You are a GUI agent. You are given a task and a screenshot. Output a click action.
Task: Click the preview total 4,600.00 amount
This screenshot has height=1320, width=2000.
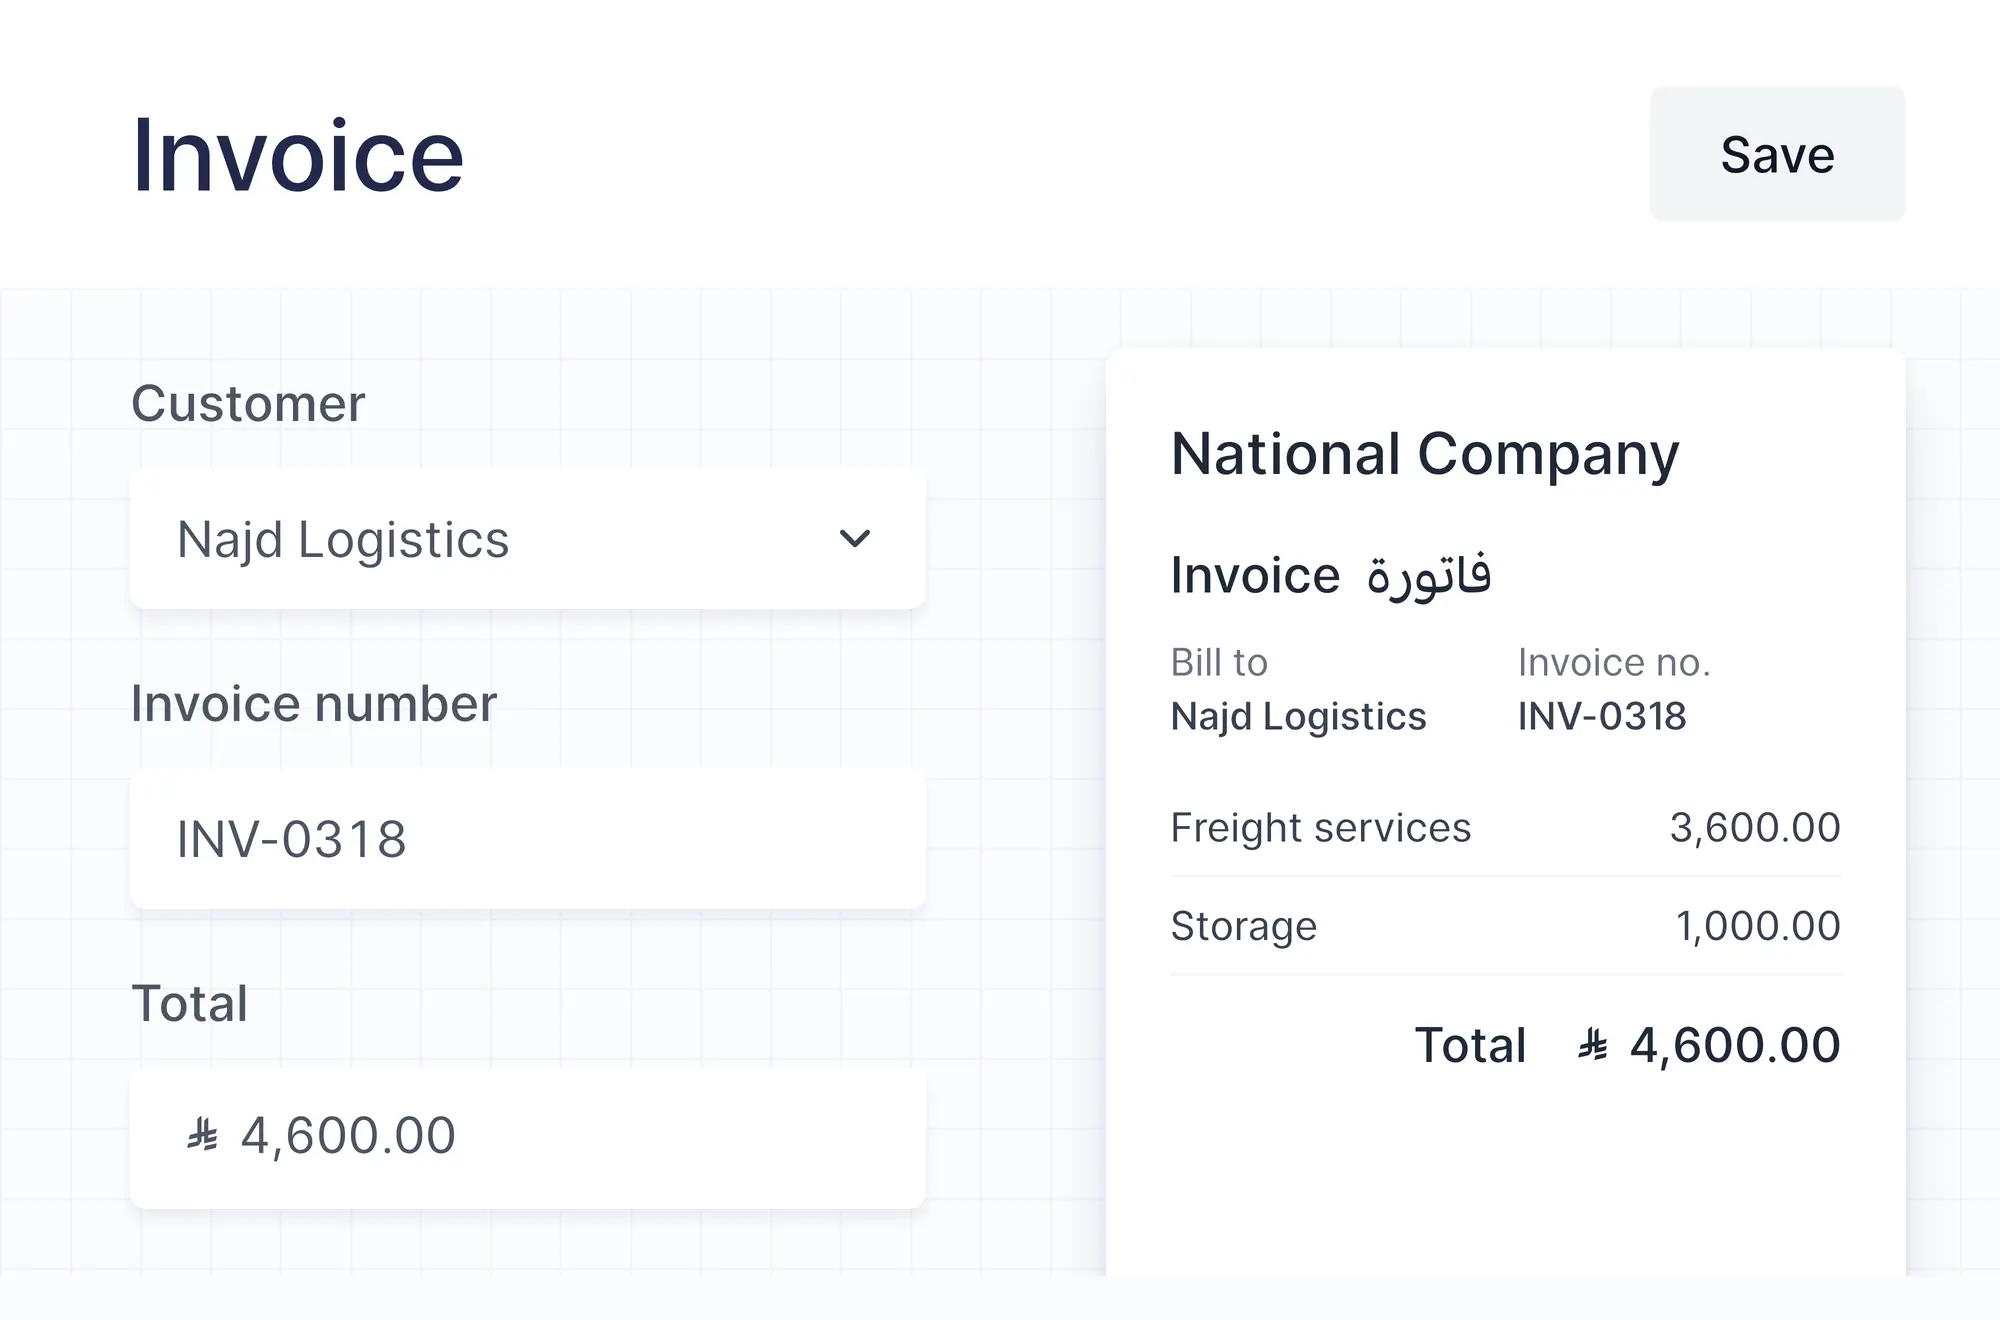(x=1735, y=1046)
